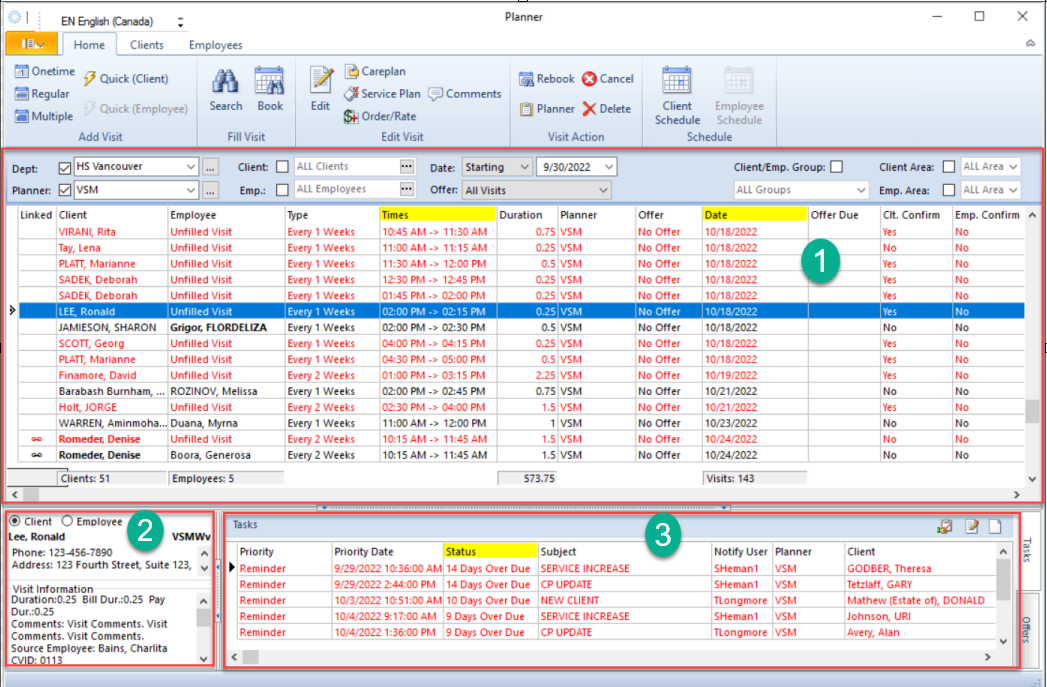Uncheck the Dept checkbox
The width and height of the screenshot is (1047, 687).
pos(63,166)
